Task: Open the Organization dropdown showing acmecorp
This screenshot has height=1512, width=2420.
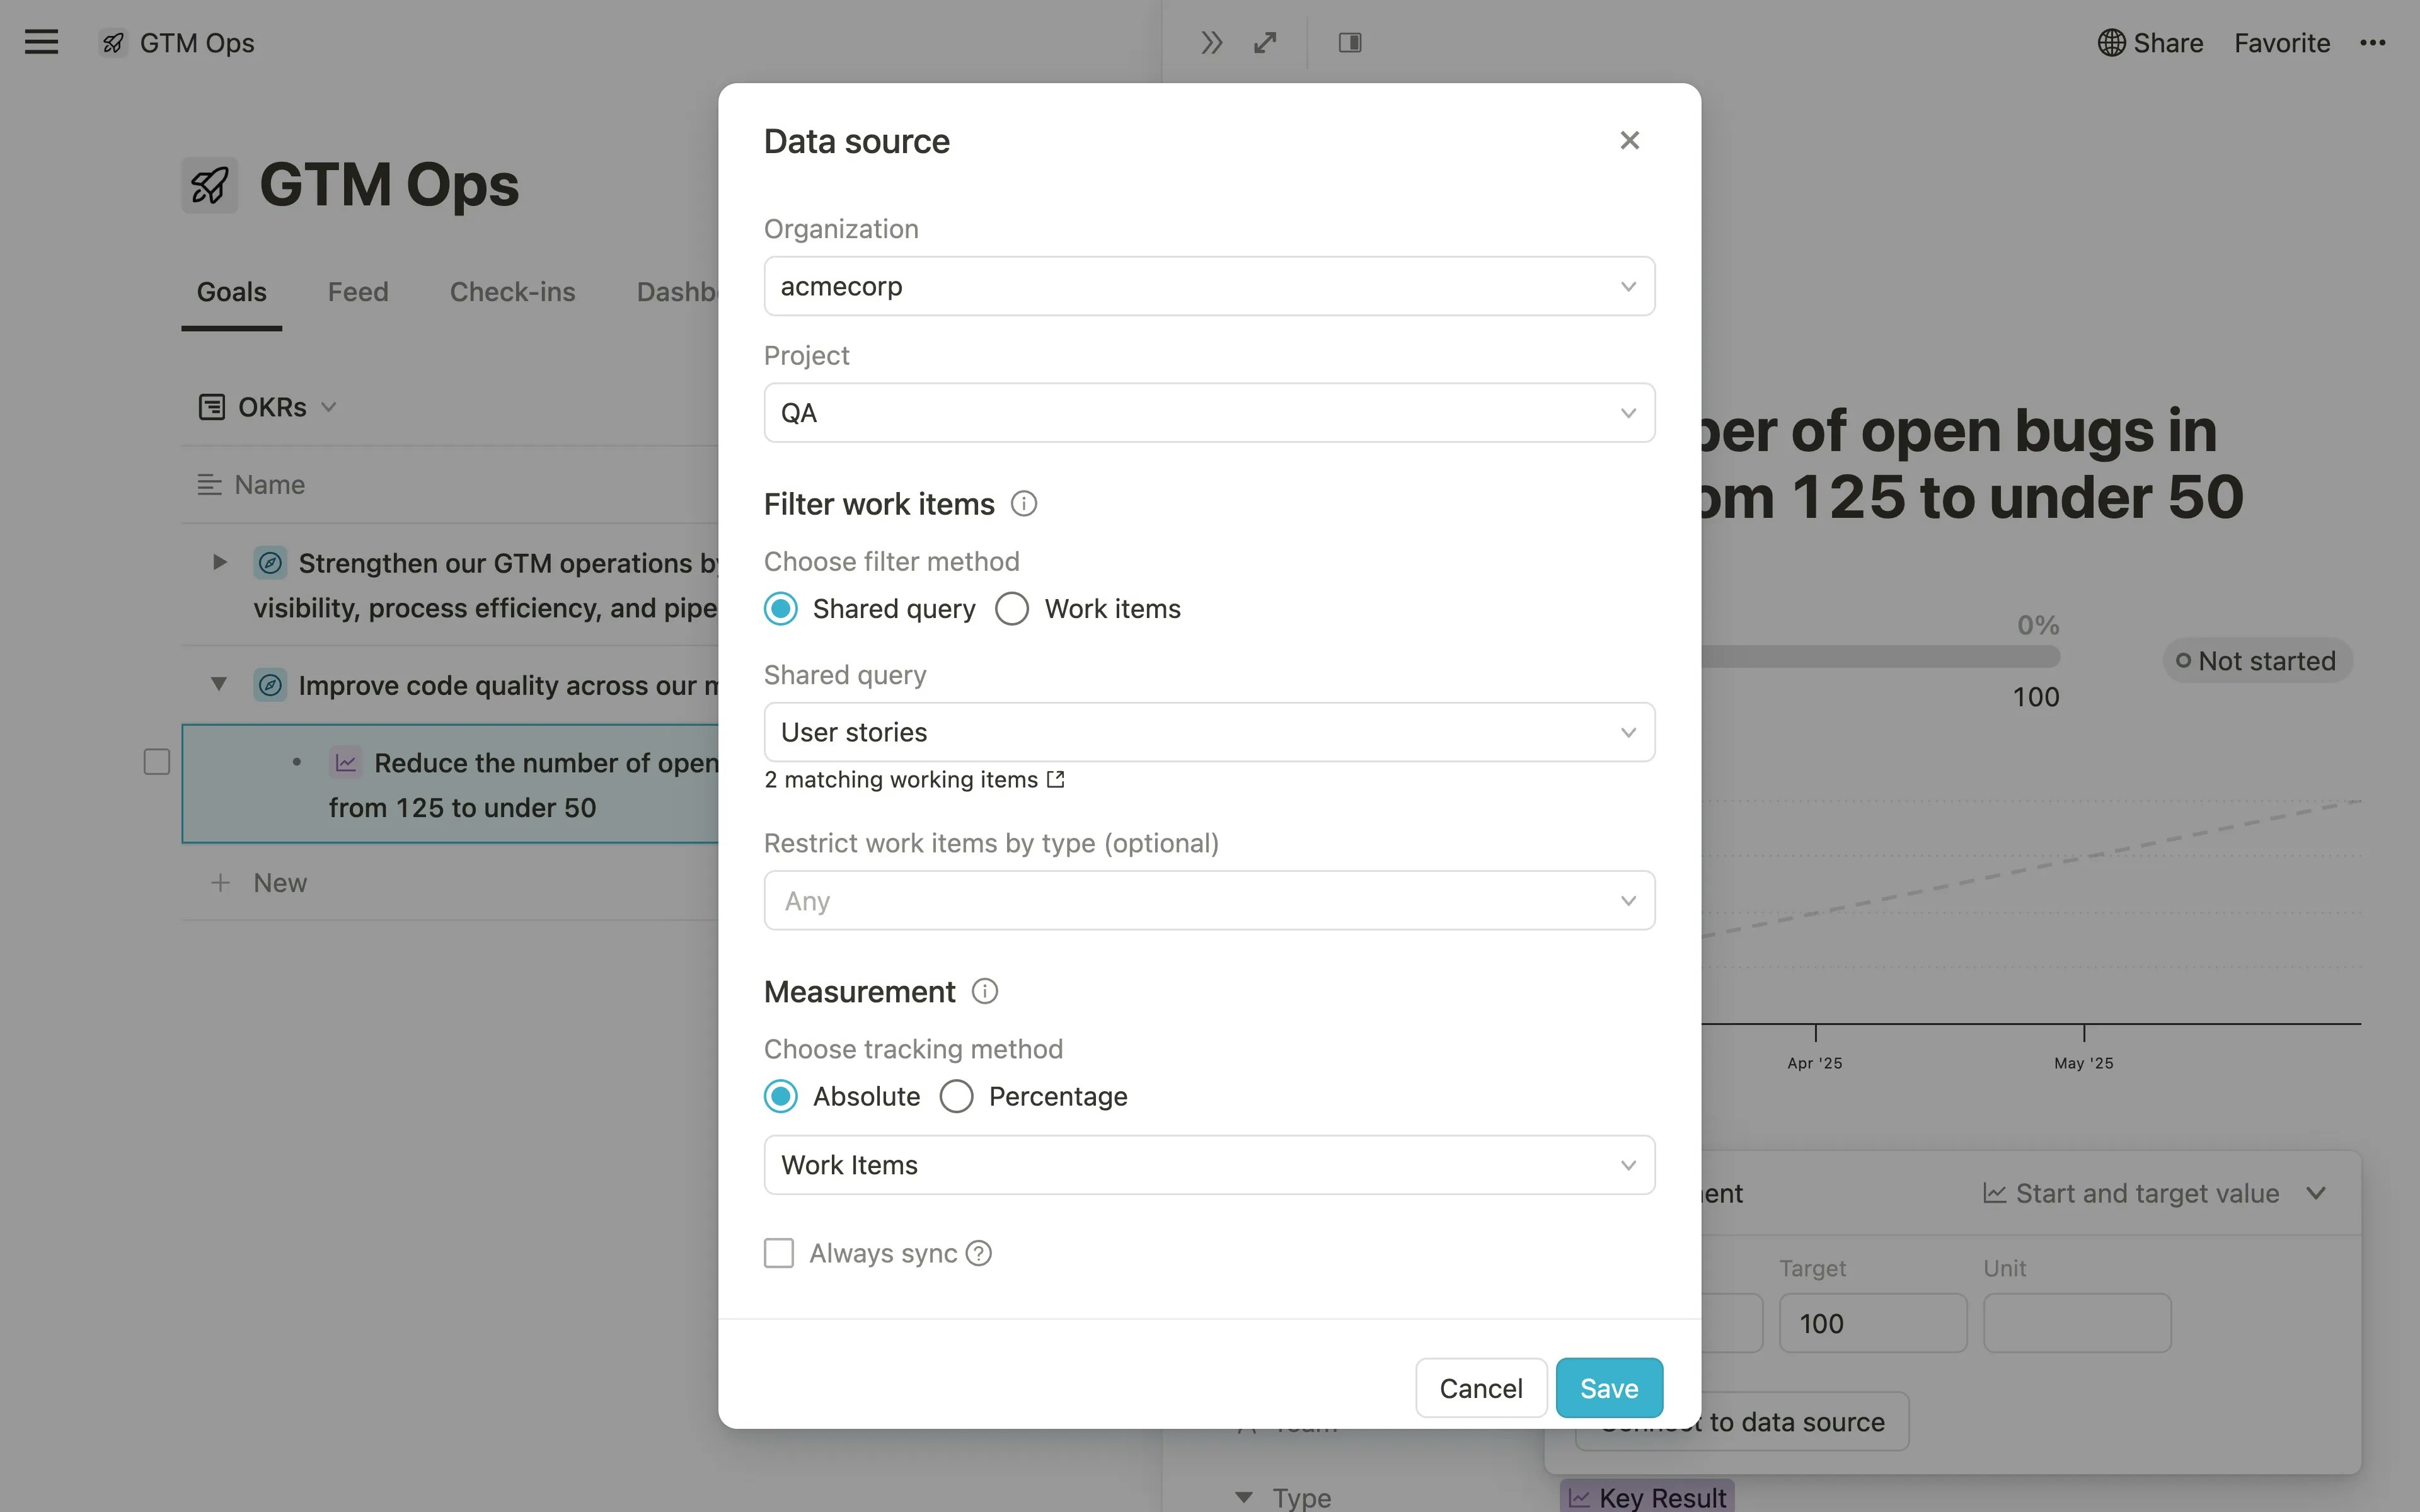Action: (x=1209, y=286)
